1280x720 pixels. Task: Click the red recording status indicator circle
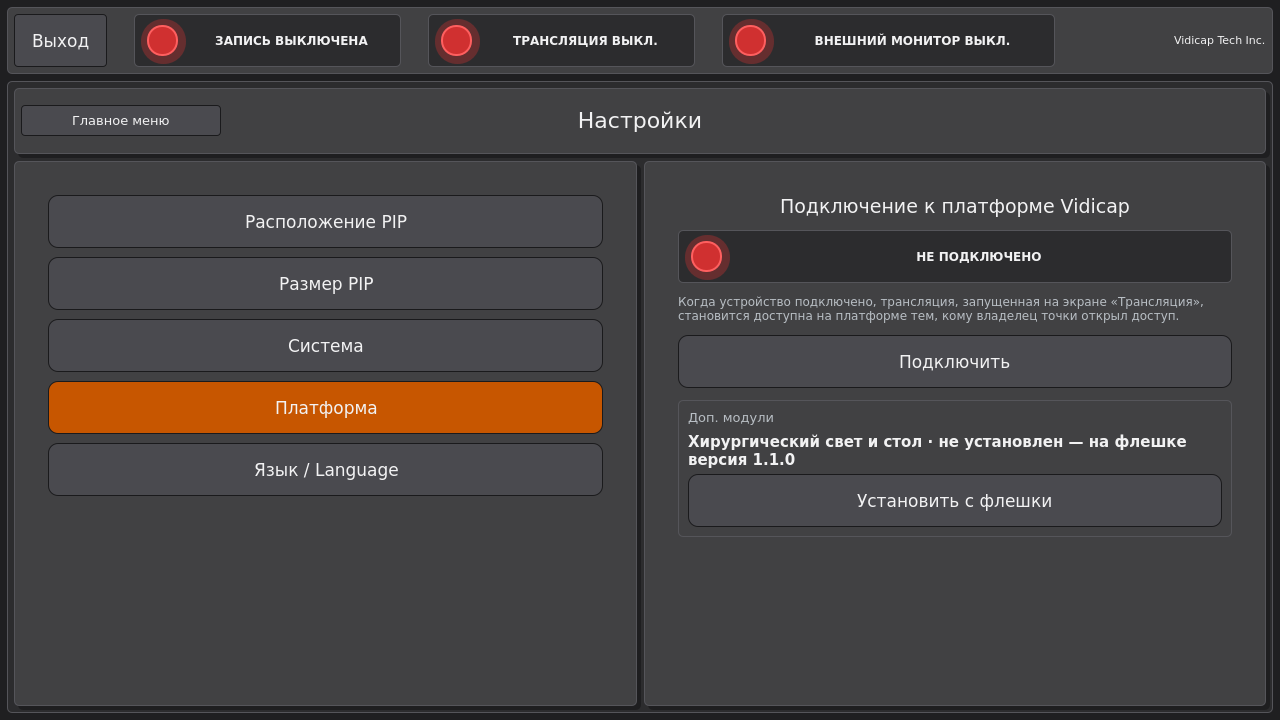coord(163,41)
